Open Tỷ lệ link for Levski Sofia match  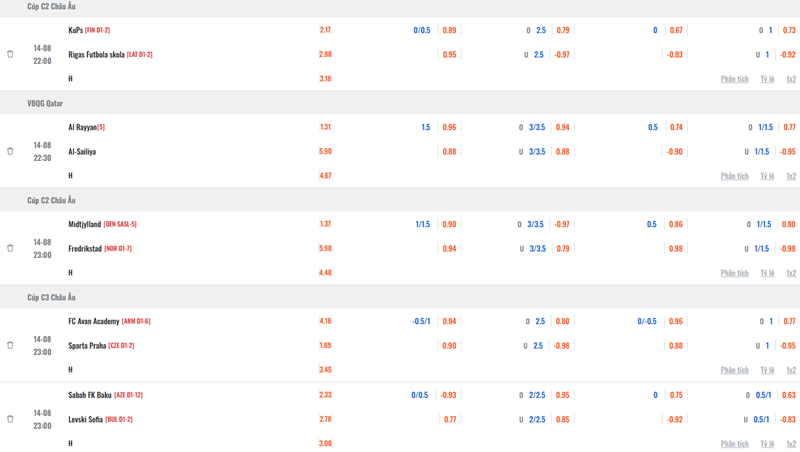[767, 444]
